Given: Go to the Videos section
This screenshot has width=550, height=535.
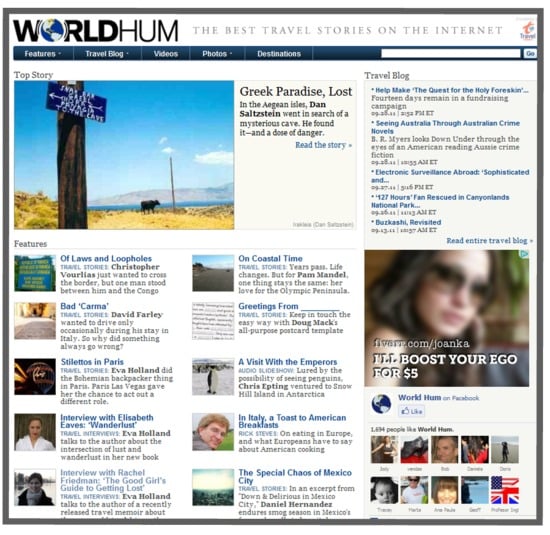Looking at the screenshot, I should tap(166, 54).
